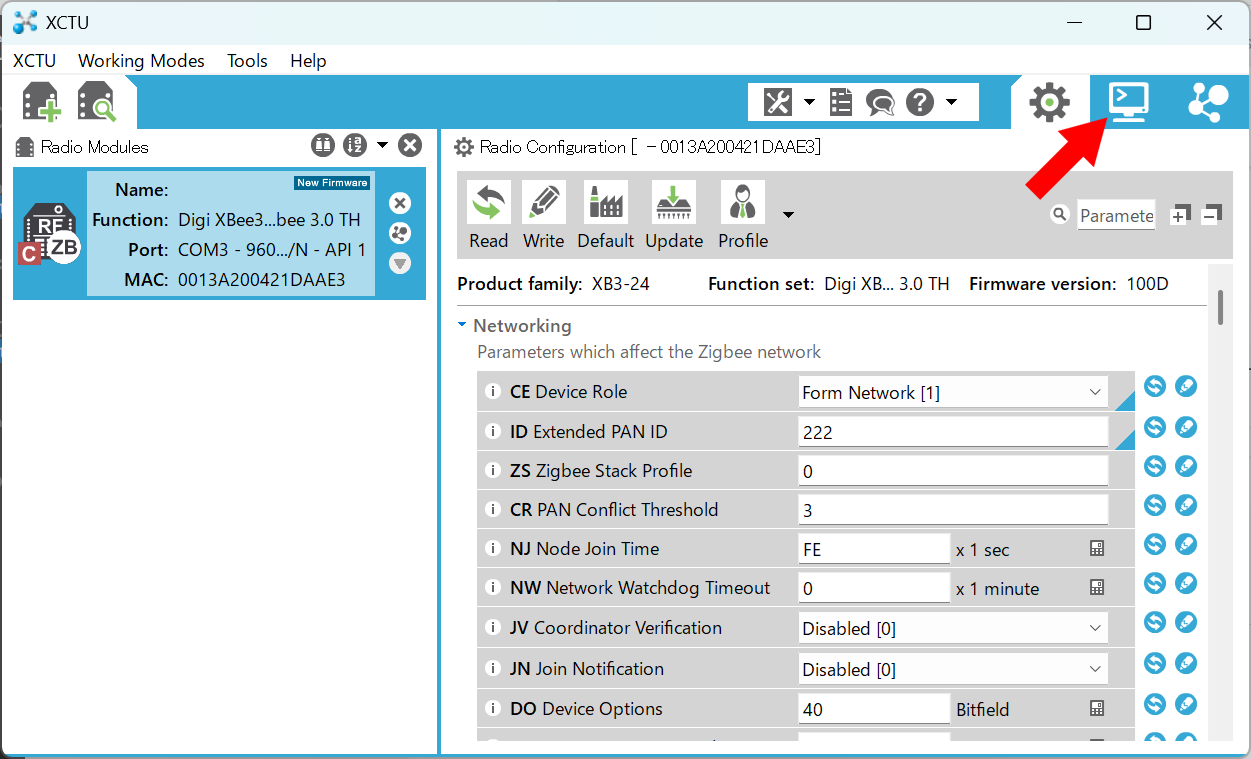The height and width of the screenshot is (759, 1251).
Task: Click the CR PAN Conflict Threshold field
Action: coord(953,510)
